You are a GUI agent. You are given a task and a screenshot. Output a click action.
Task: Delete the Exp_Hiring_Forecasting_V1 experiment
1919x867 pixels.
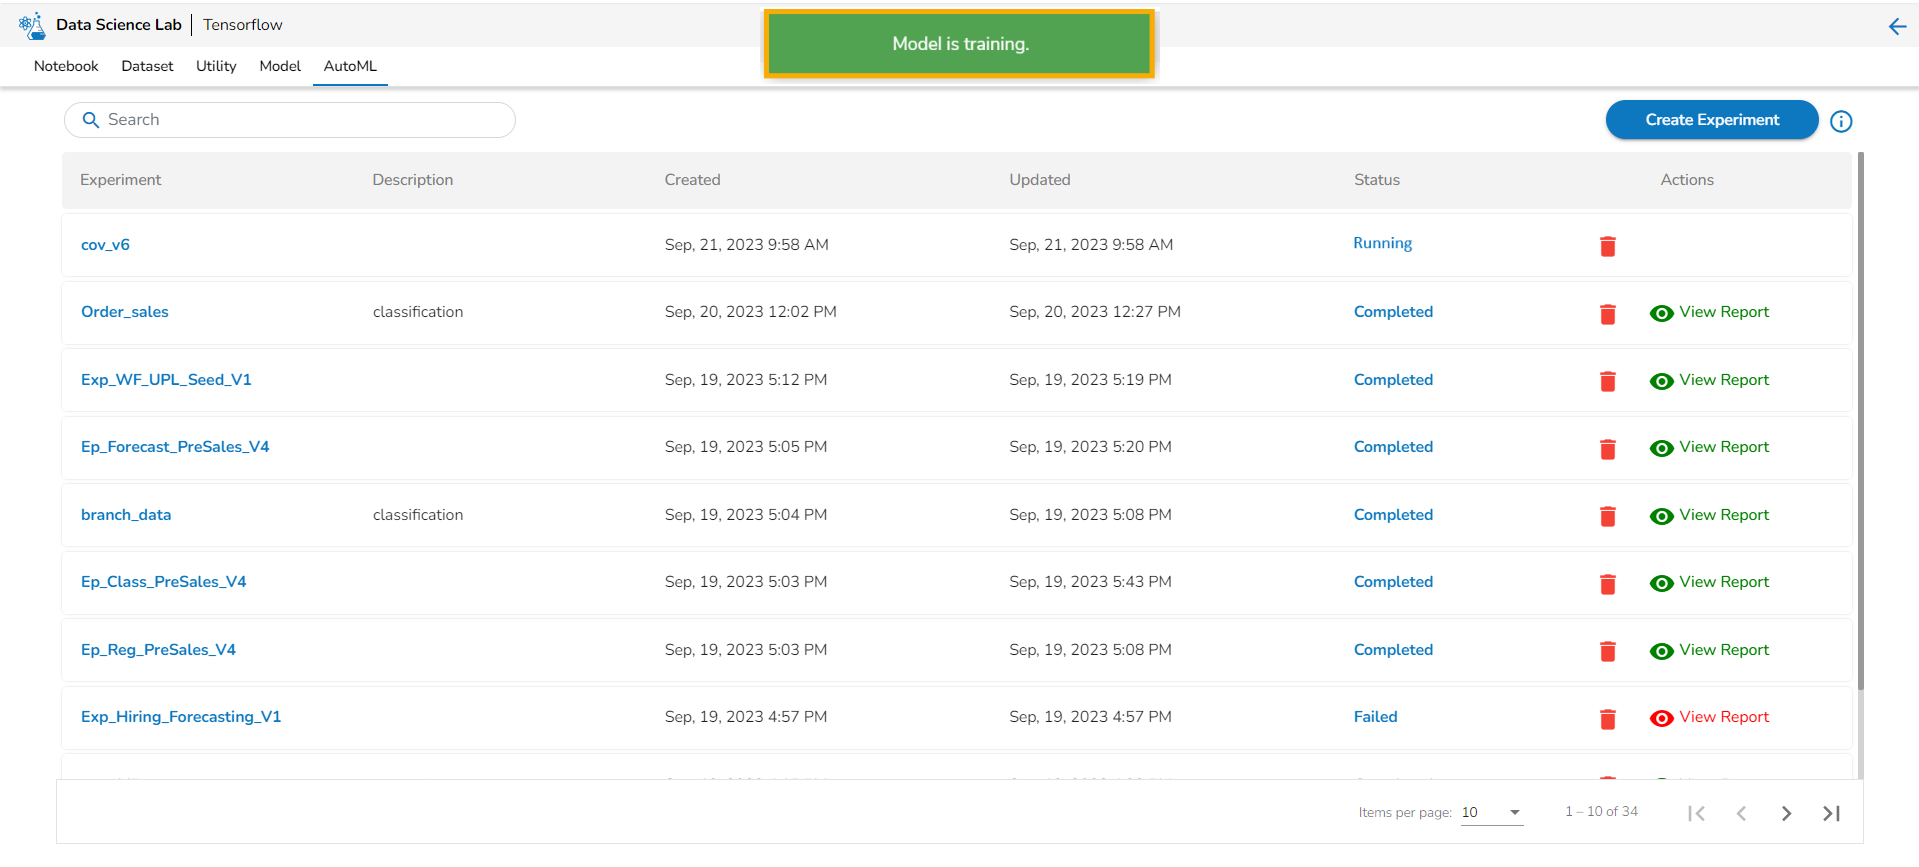(1607, 719)
